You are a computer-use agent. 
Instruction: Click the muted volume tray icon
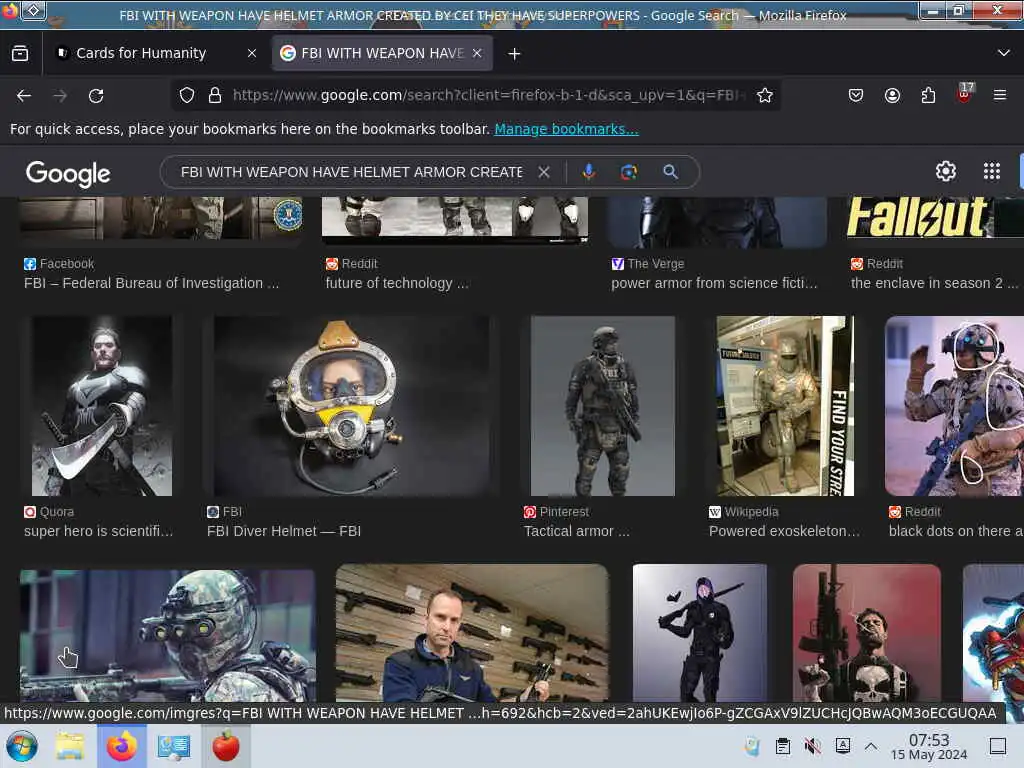coord(812,746)
